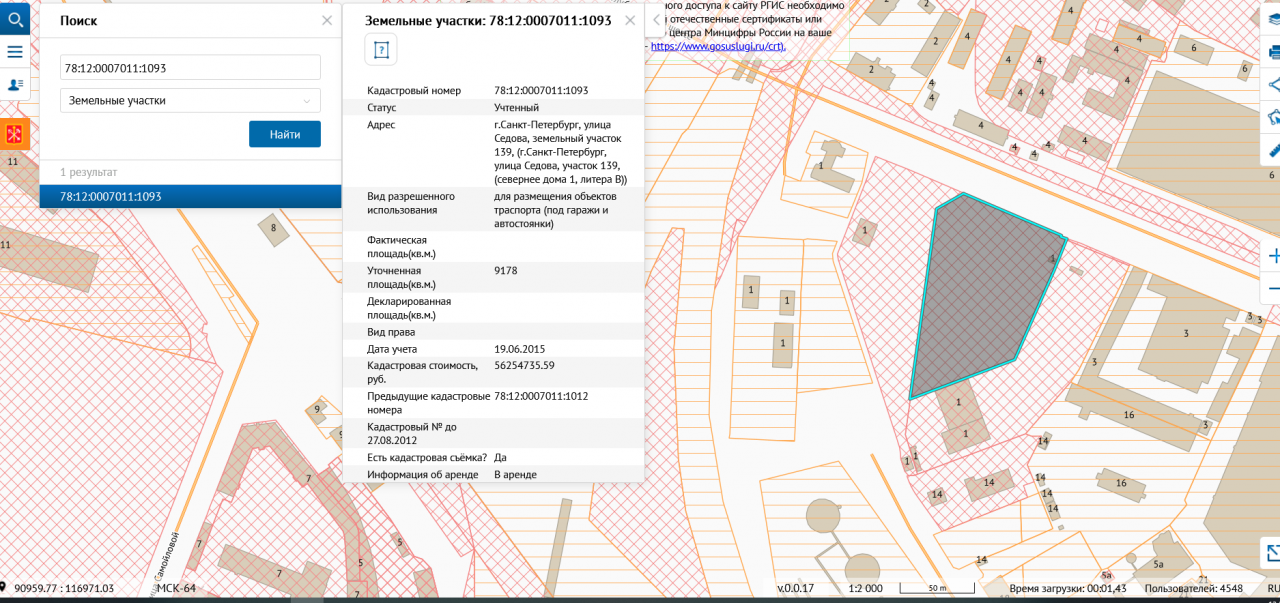Click the print map icon
The height and width of the screenshot is (603, 1280).
(1273, 52)
